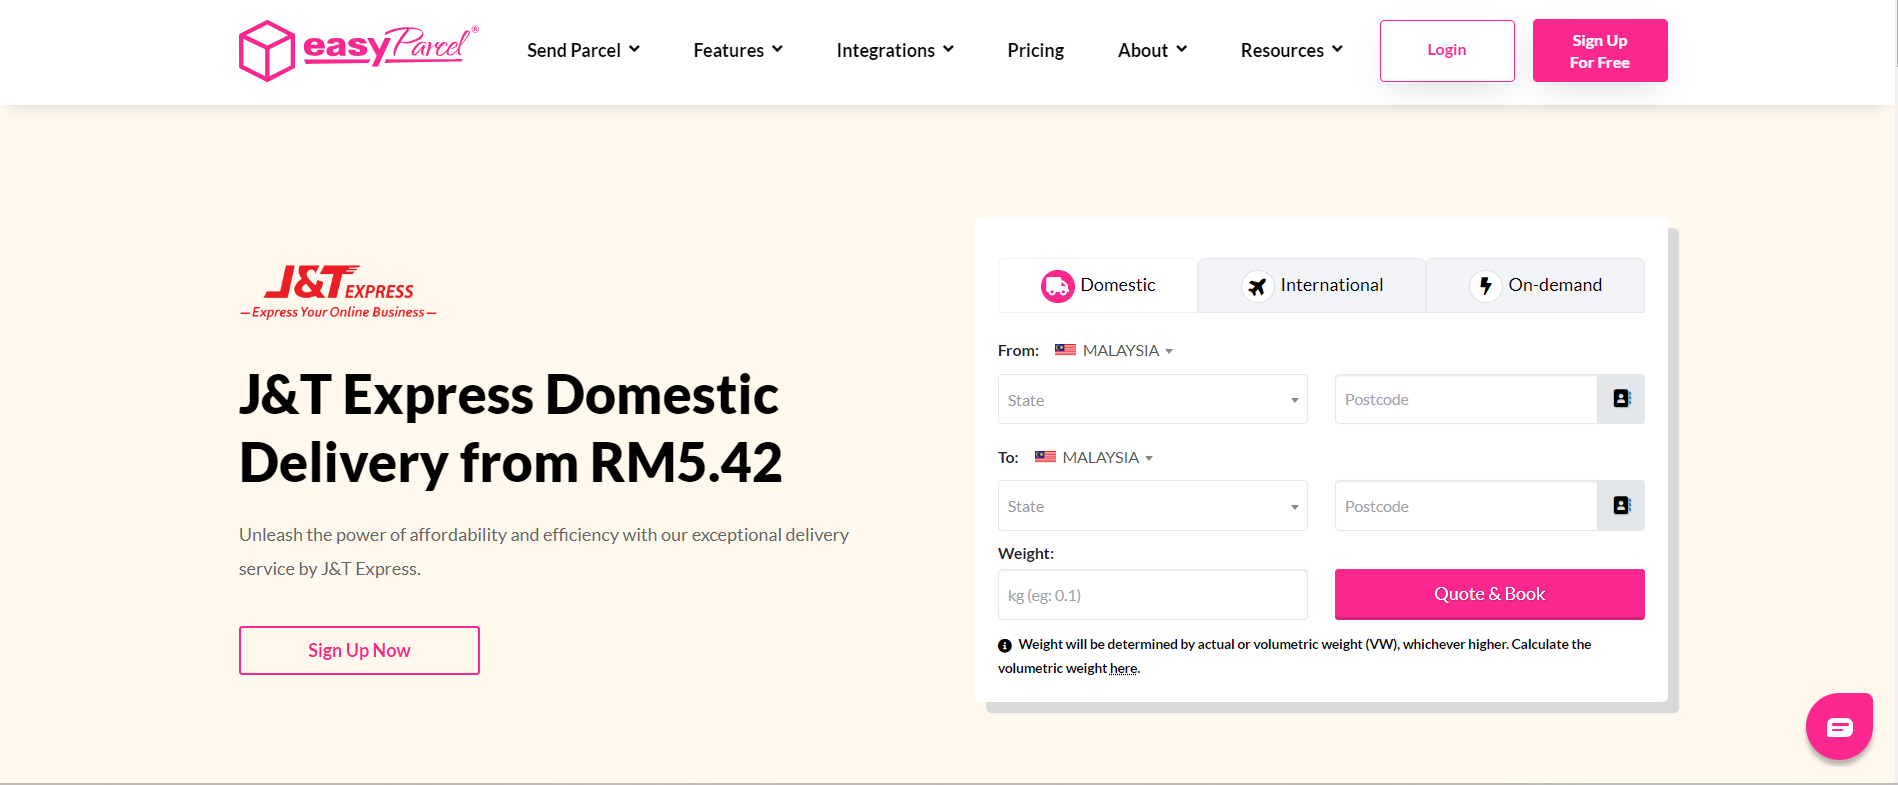The width and height of the screenshot is (1898, 785).
Task: Click the Login button
Action: (x=1447, y=50)
